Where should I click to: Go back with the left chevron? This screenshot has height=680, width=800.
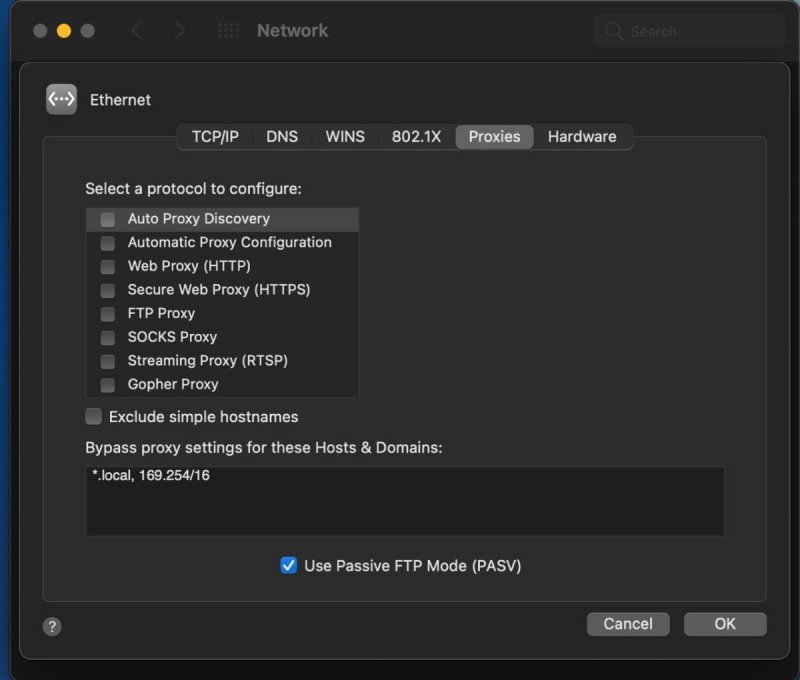point(136,31)
